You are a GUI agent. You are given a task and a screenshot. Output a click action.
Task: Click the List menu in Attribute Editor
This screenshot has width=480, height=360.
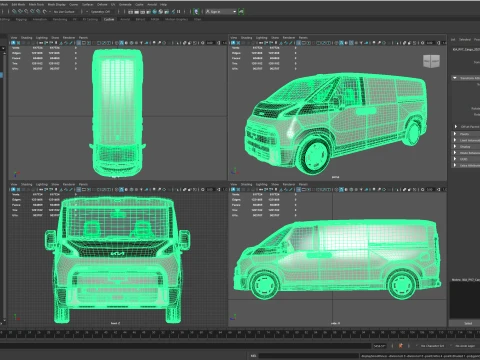(x=453, y=39)
